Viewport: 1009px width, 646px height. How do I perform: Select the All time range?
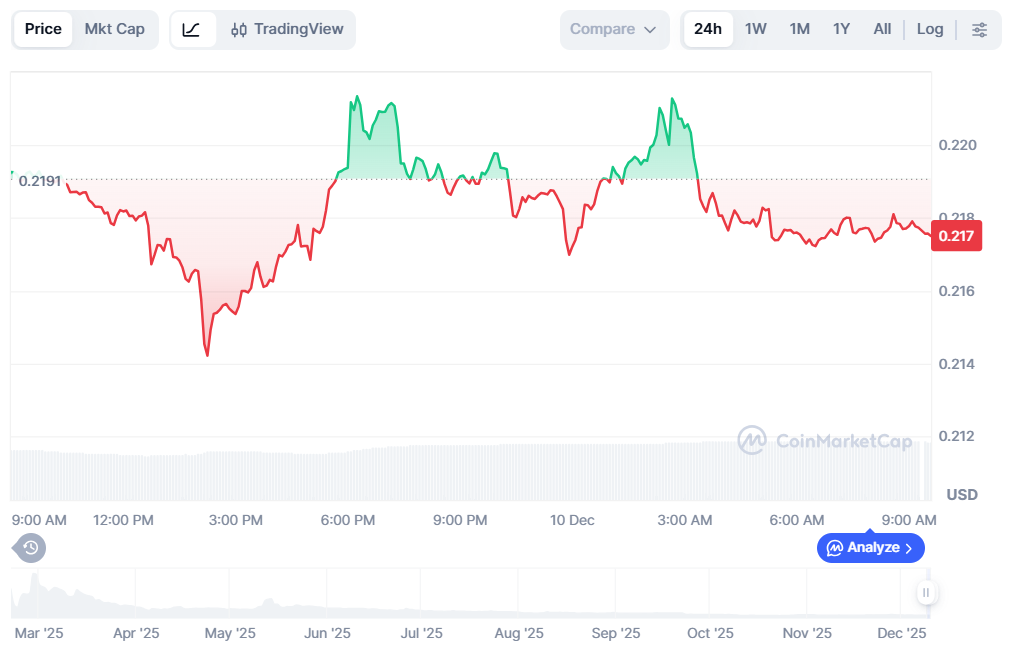[882, 29]
